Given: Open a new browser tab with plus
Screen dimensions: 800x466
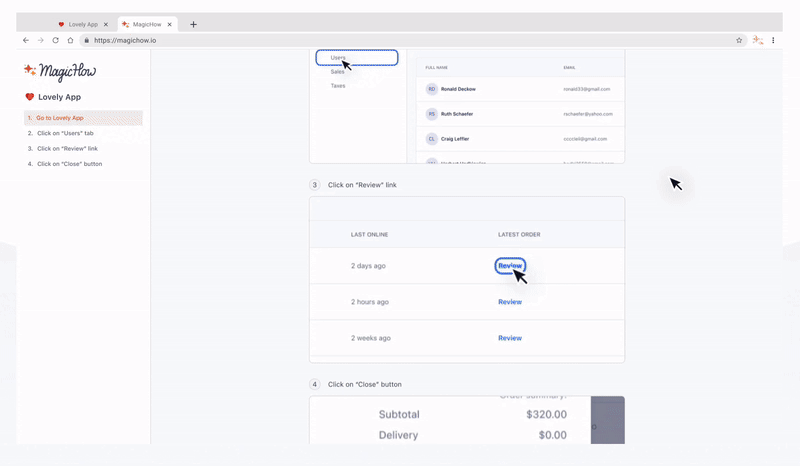Looking at the screenshot, I should tap(193, 24).
